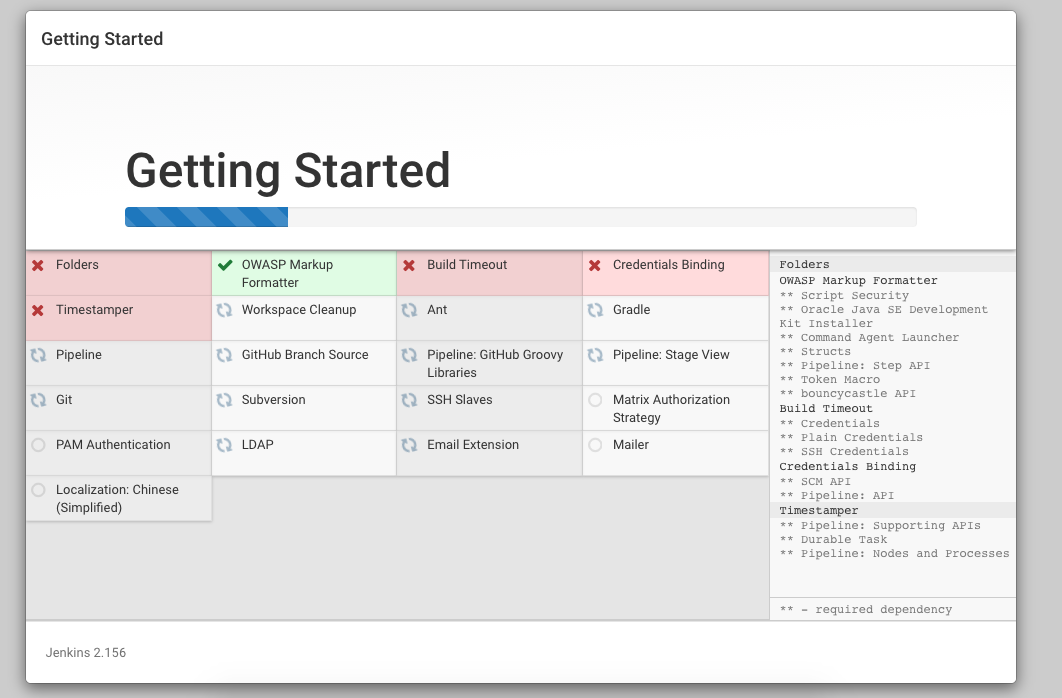
Task: Click the sync icon beside Gradle
Action: 595,310
